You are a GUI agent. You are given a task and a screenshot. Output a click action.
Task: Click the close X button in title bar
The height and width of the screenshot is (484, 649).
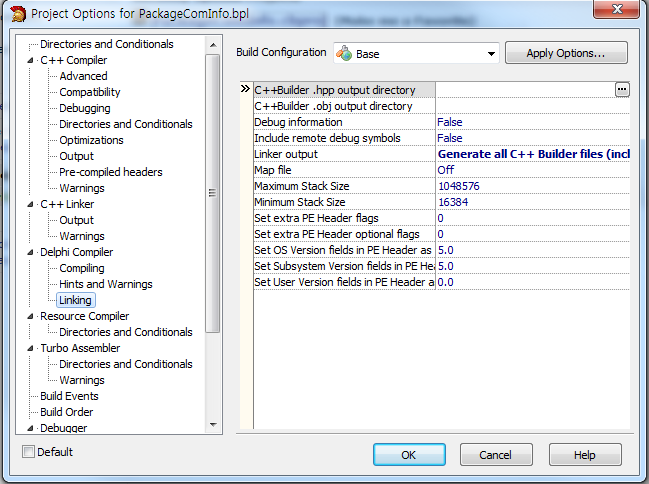click(619, 11)
